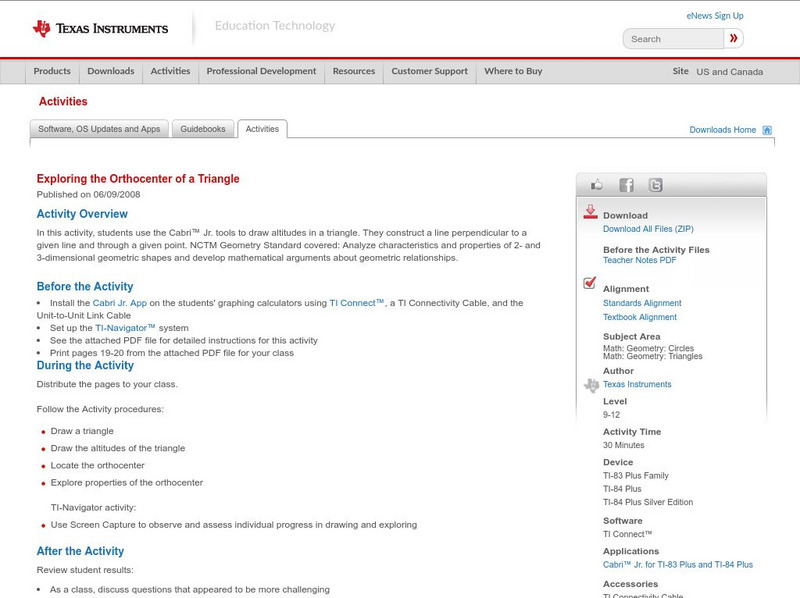
Task: Click Math: Geometry: Triangles subject entry
Action: coord(653,356)
